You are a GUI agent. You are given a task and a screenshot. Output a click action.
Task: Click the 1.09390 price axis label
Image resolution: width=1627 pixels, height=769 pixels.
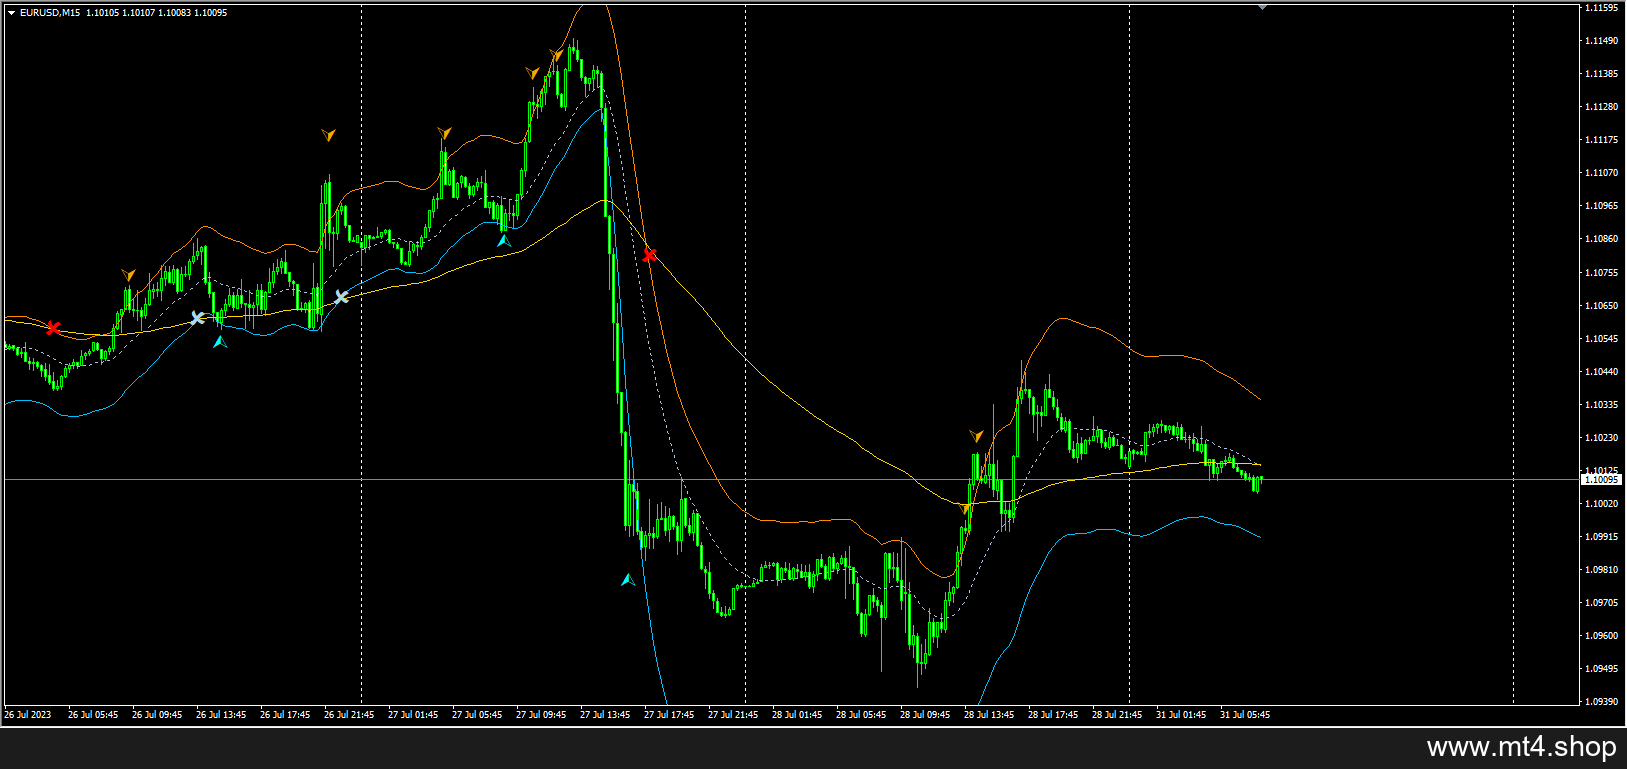pos(1602,702)
